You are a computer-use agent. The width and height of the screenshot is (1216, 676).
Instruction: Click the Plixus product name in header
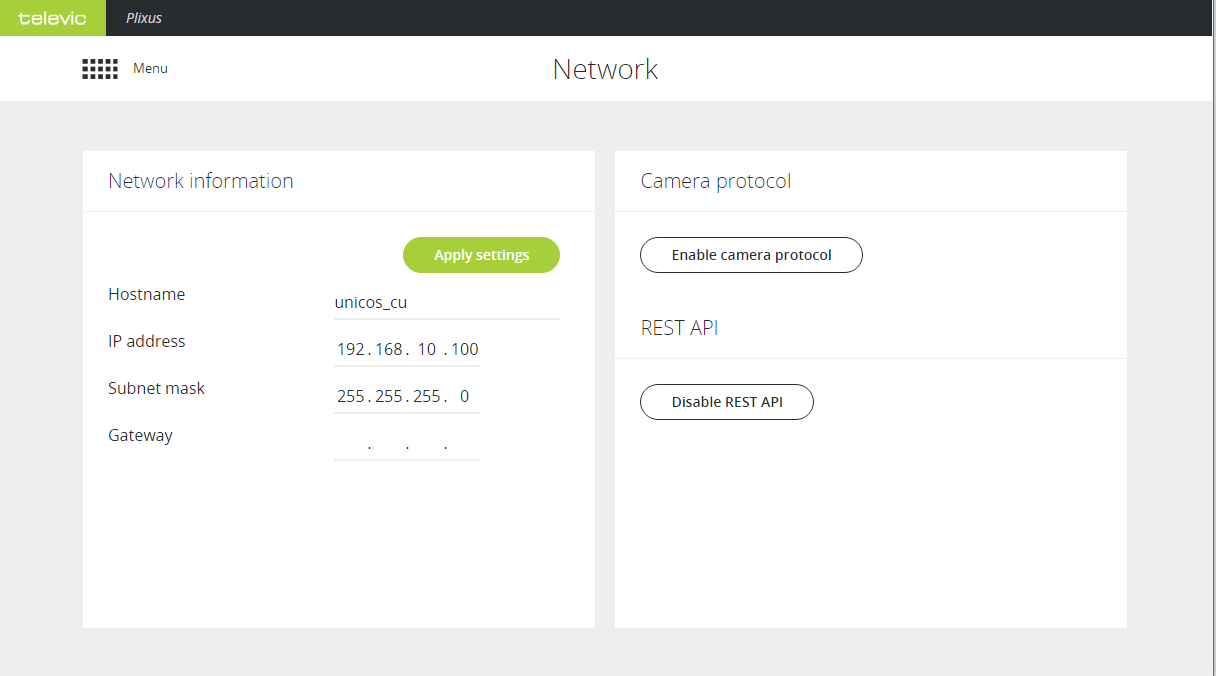144,18
